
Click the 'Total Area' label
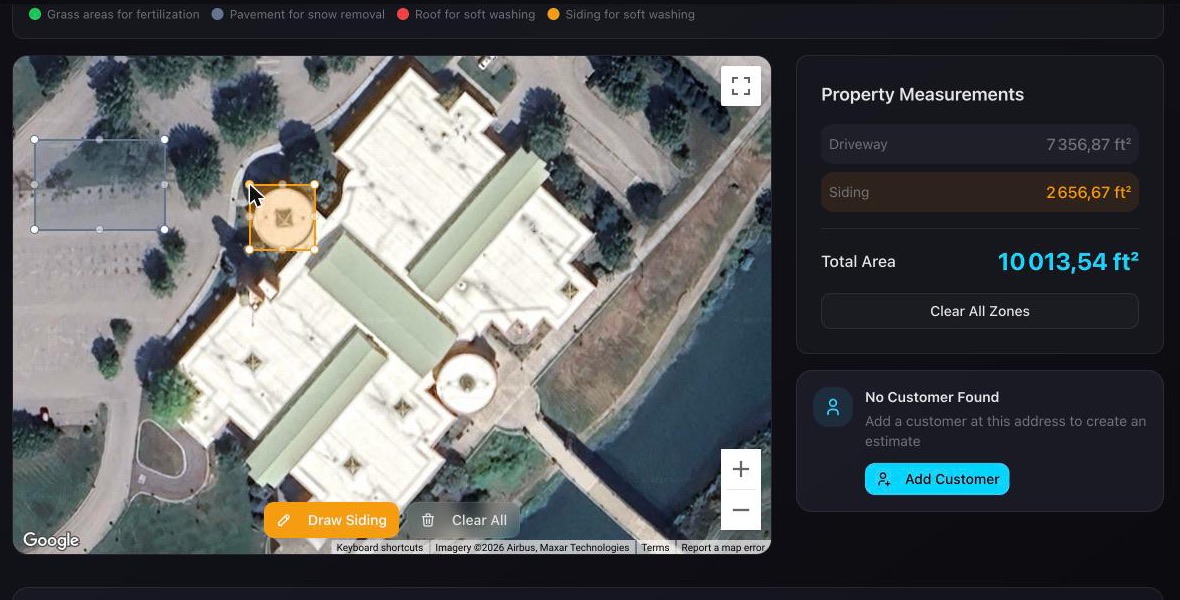tap(858, 261)
